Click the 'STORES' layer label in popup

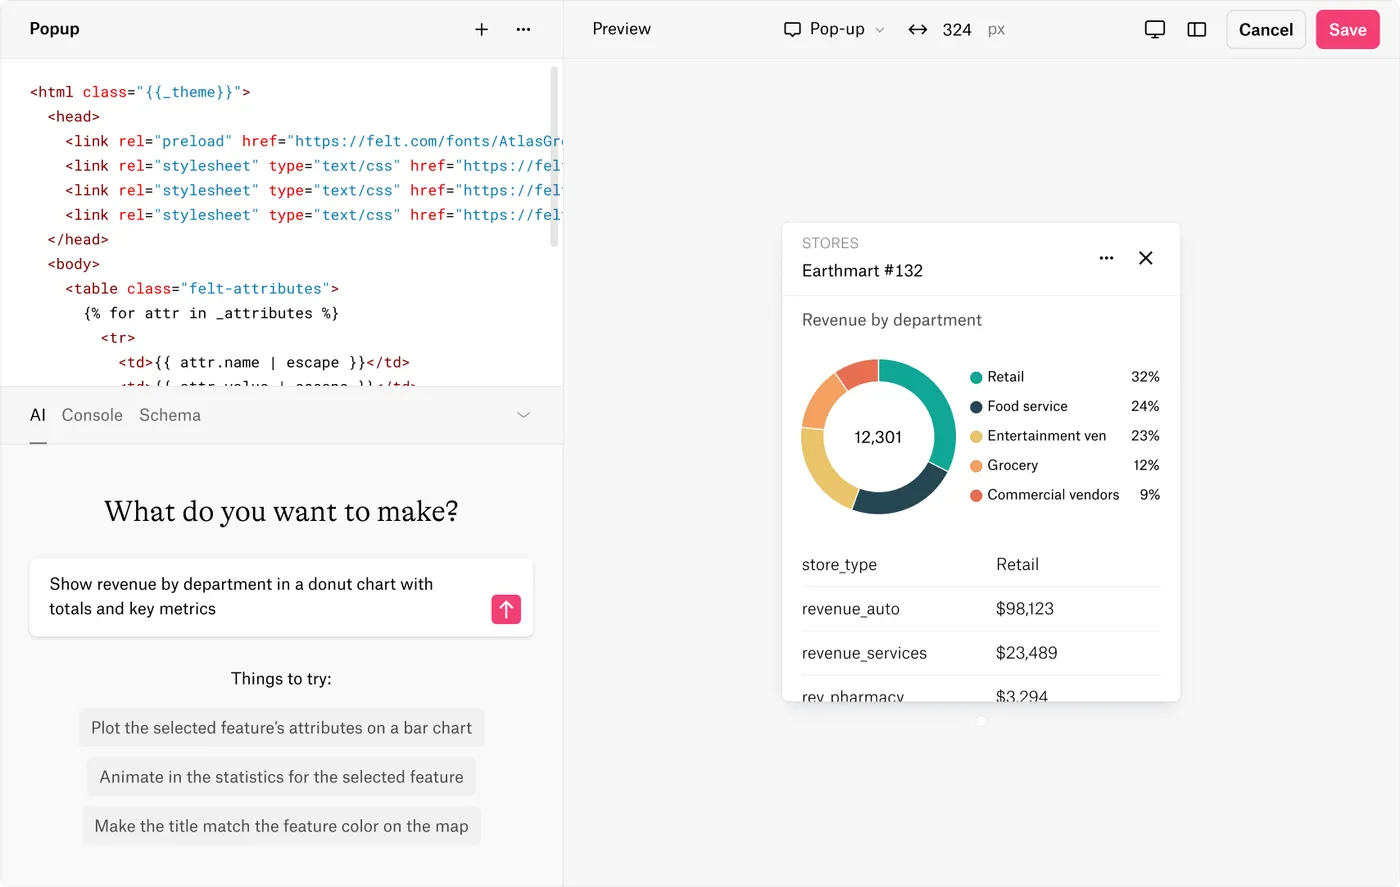pos(830,243)
